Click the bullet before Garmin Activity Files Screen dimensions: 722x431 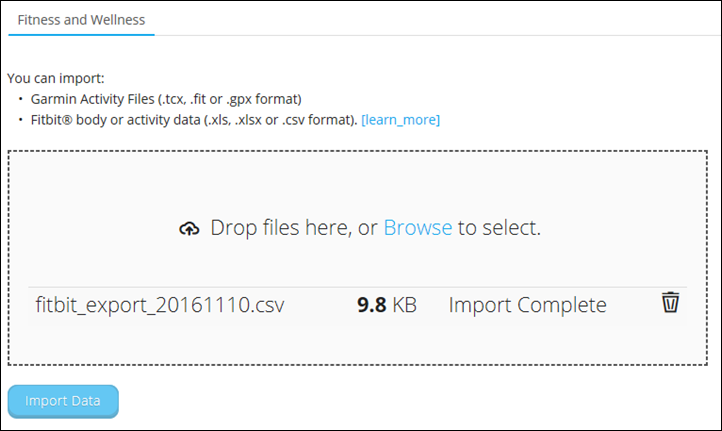coord(21,99)
